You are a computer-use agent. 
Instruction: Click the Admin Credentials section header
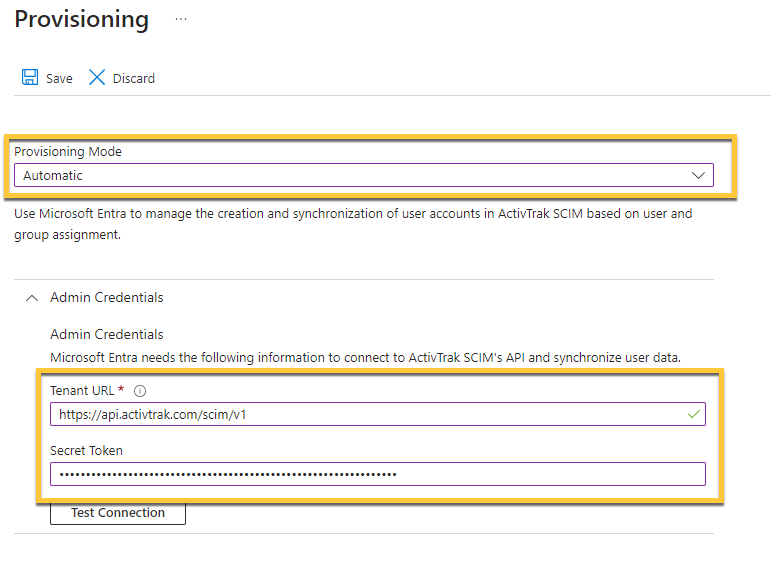click(107, 298)
